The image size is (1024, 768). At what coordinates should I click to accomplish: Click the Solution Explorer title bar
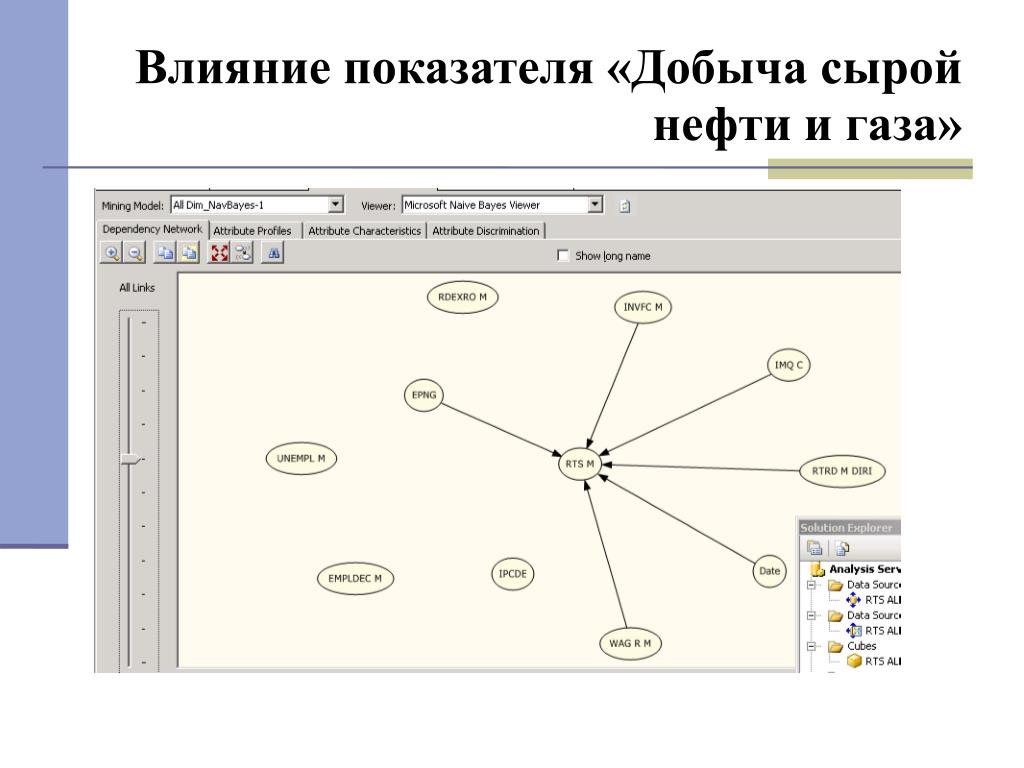(x=850, y=528)
